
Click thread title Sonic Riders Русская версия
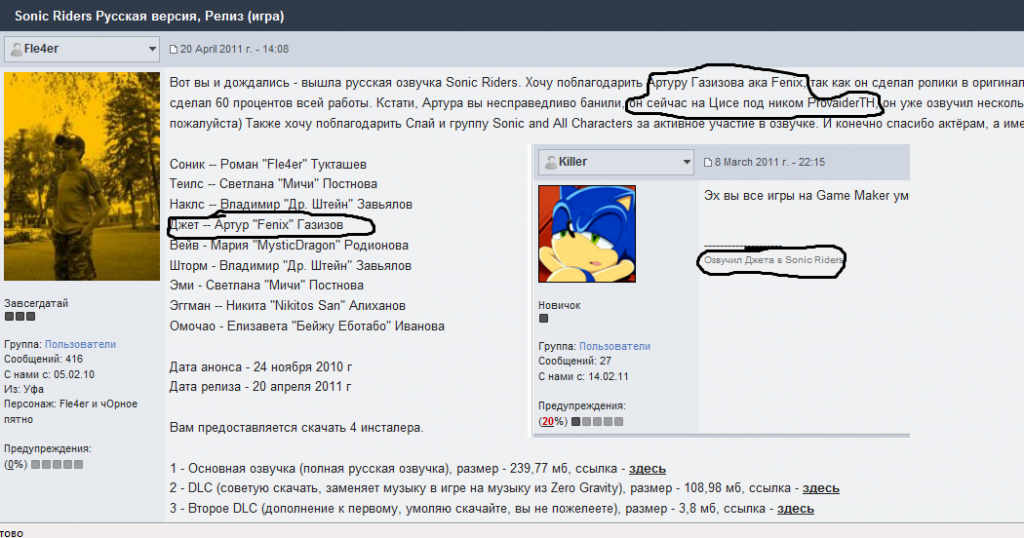pos(149,16)
